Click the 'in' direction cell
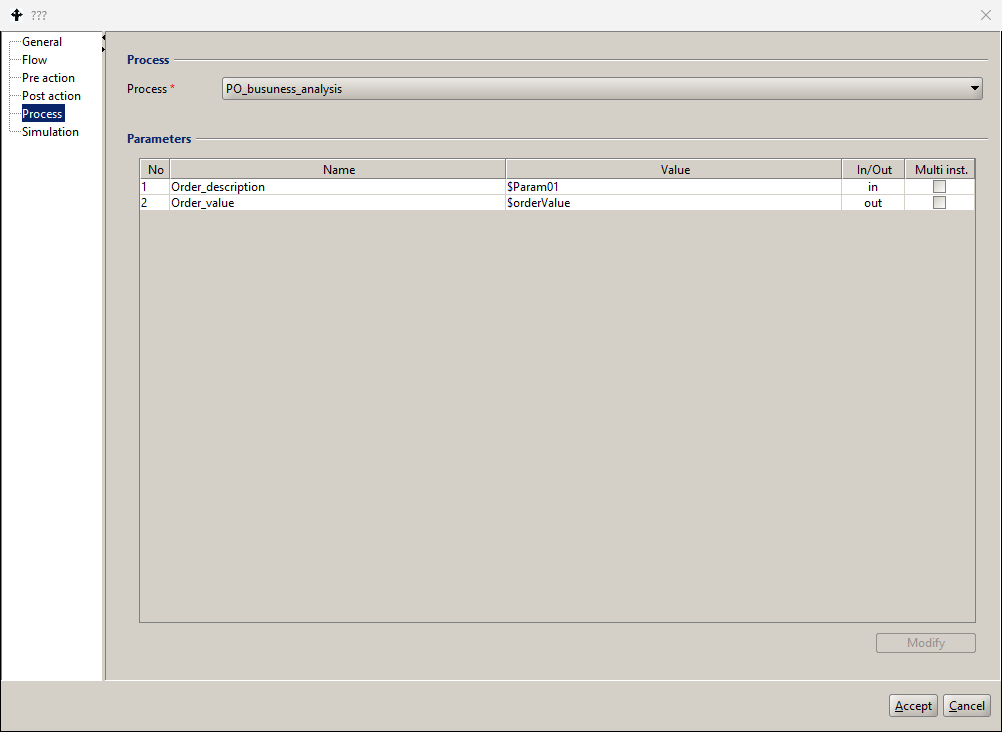Image resolution: width=1002 pixels, height=732 pixels. tap(873, 187)
